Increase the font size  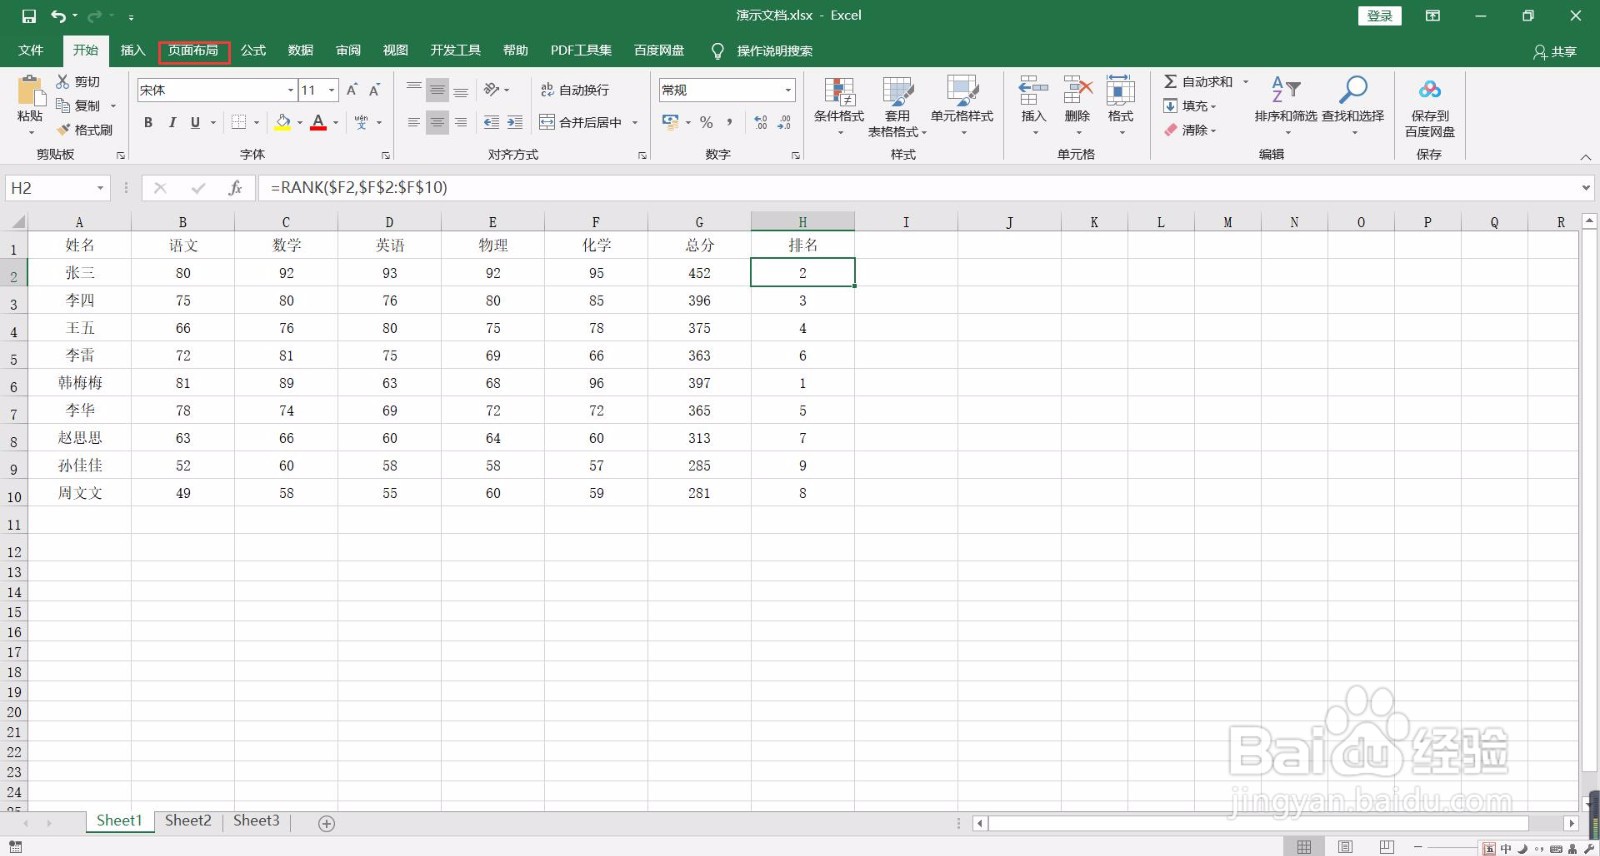click(x=352, y=90)
